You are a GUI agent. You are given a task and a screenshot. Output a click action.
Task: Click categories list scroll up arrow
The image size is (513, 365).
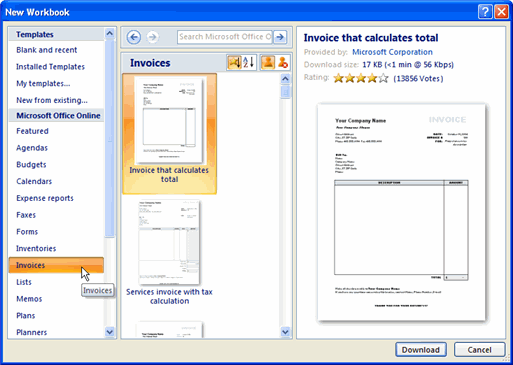109,33
